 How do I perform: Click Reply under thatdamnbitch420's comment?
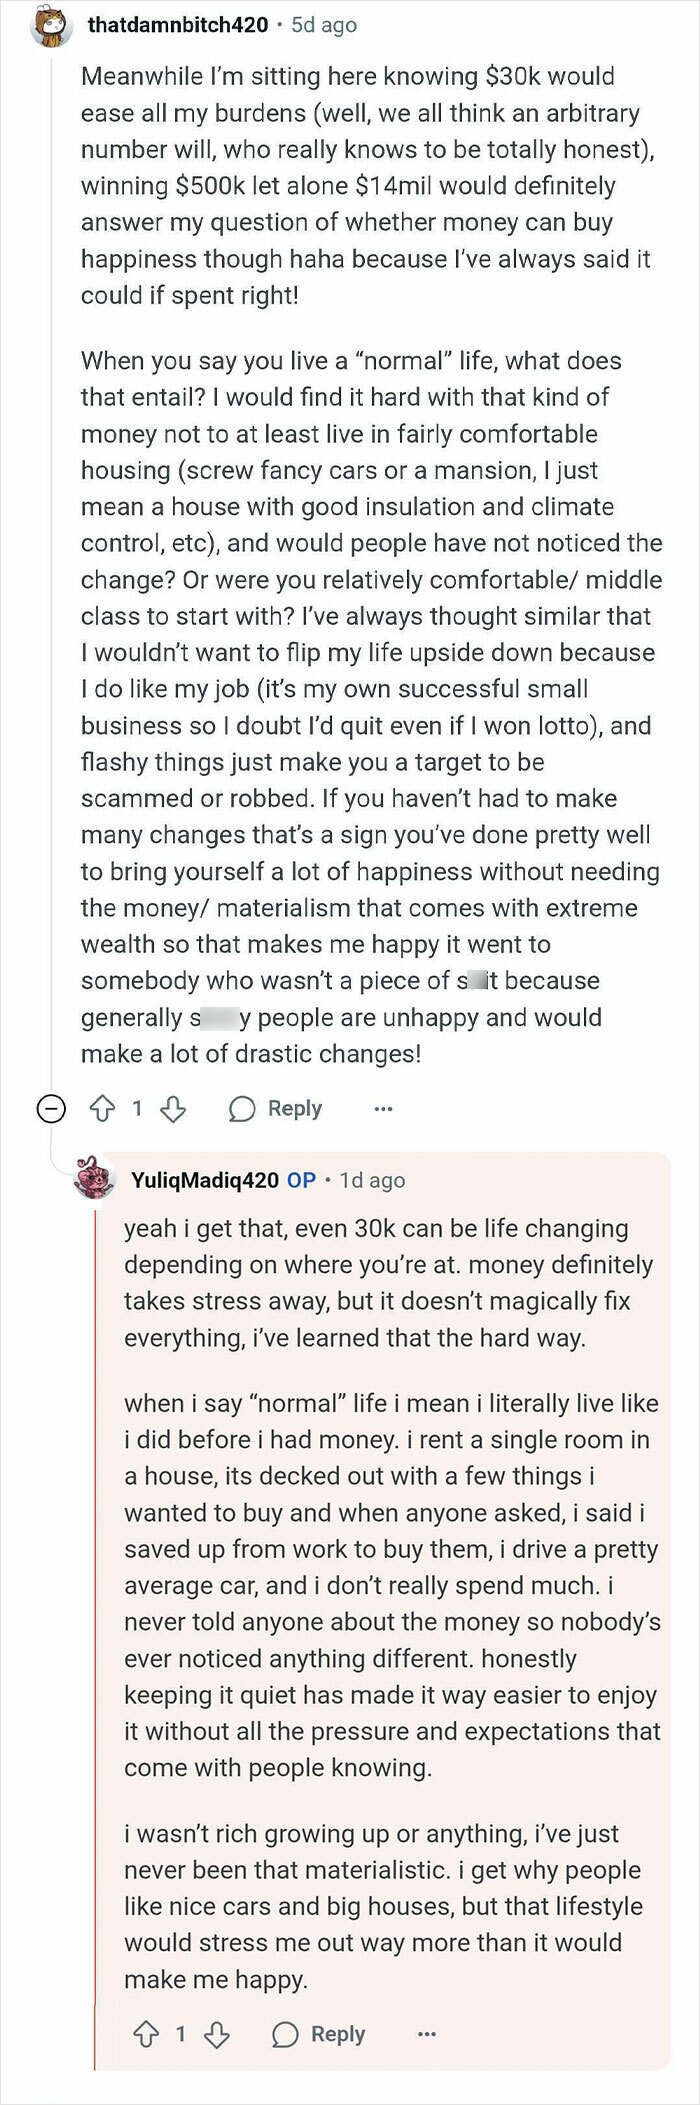pos(293,1108)
